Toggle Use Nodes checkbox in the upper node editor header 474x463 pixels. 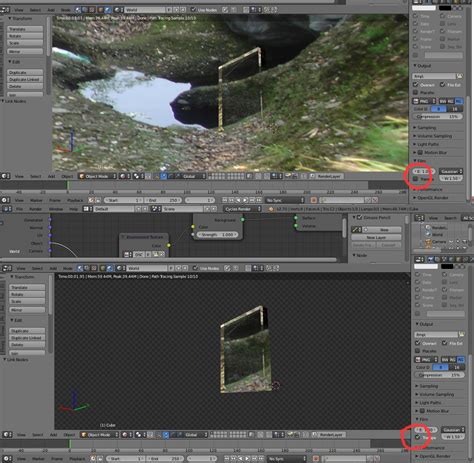193,9
